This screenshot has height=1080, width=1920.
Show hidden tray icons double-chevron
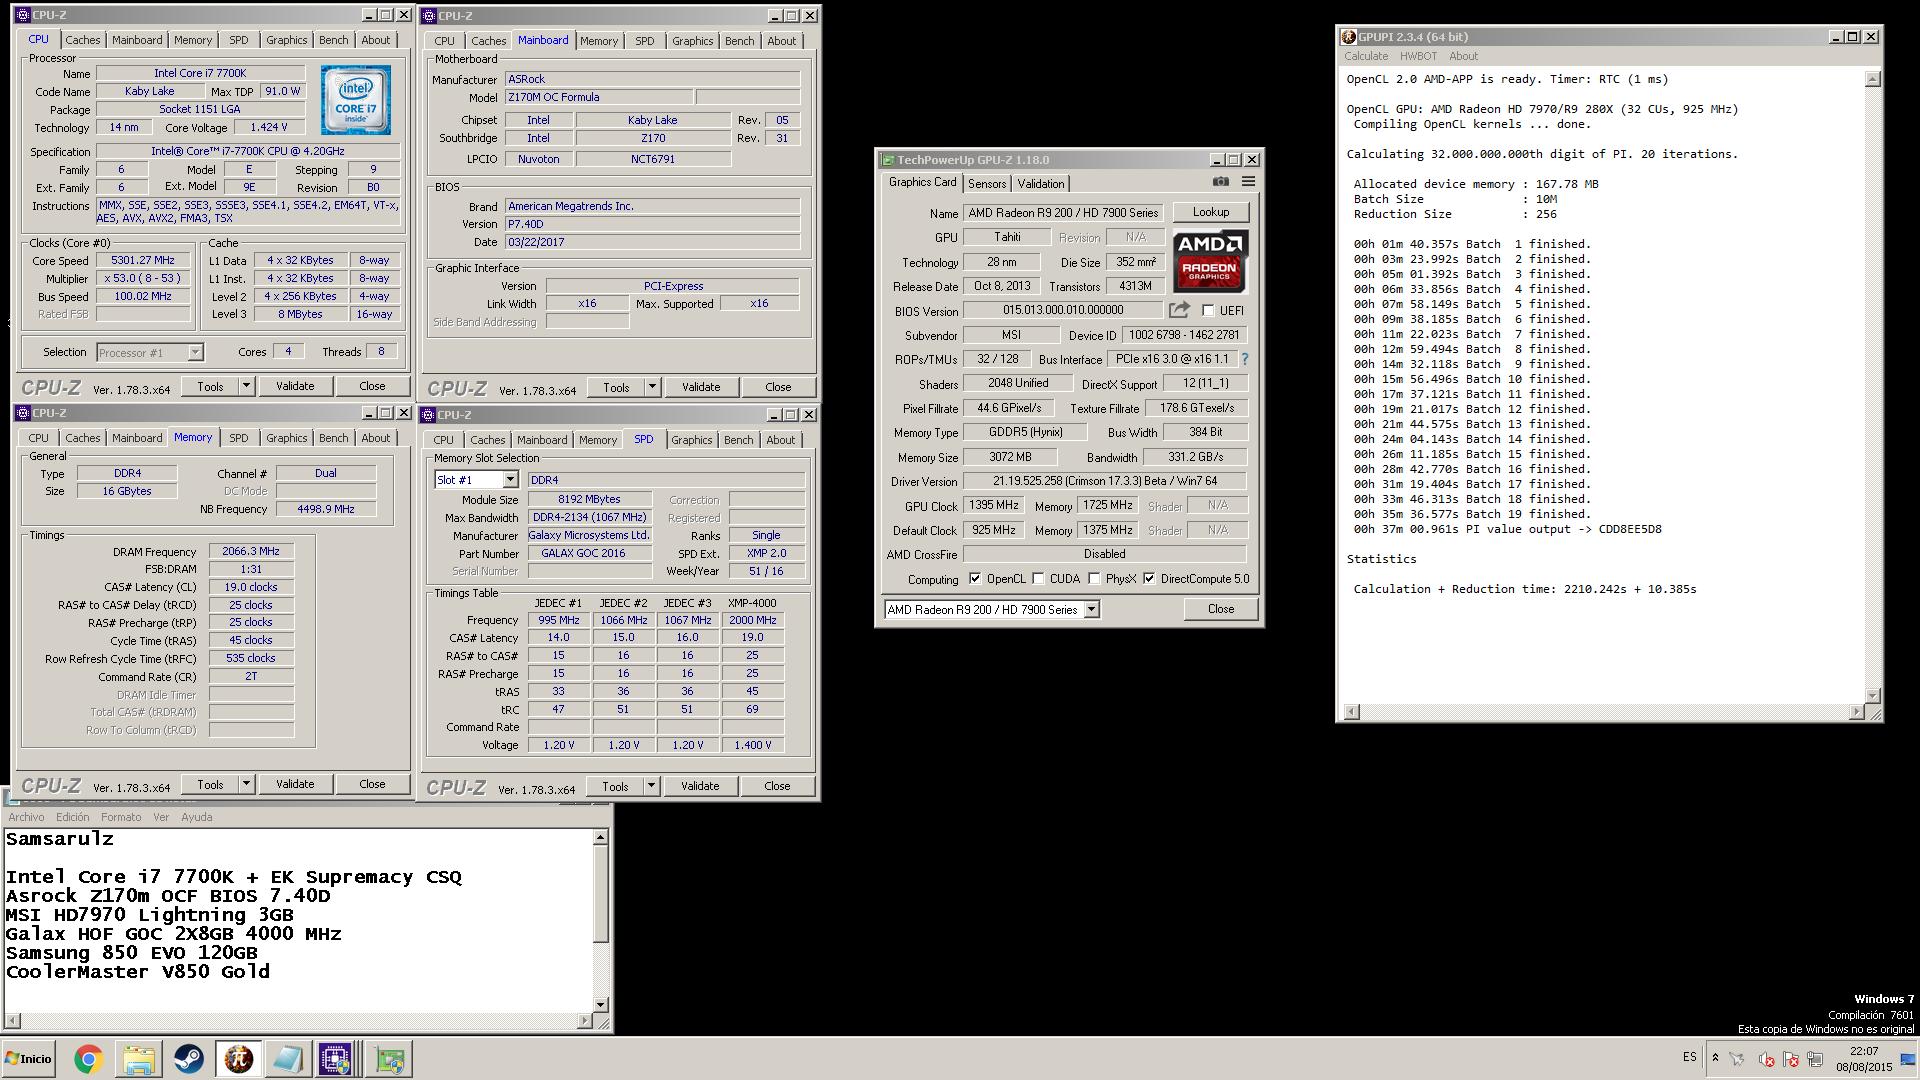click(1715, 1057)
